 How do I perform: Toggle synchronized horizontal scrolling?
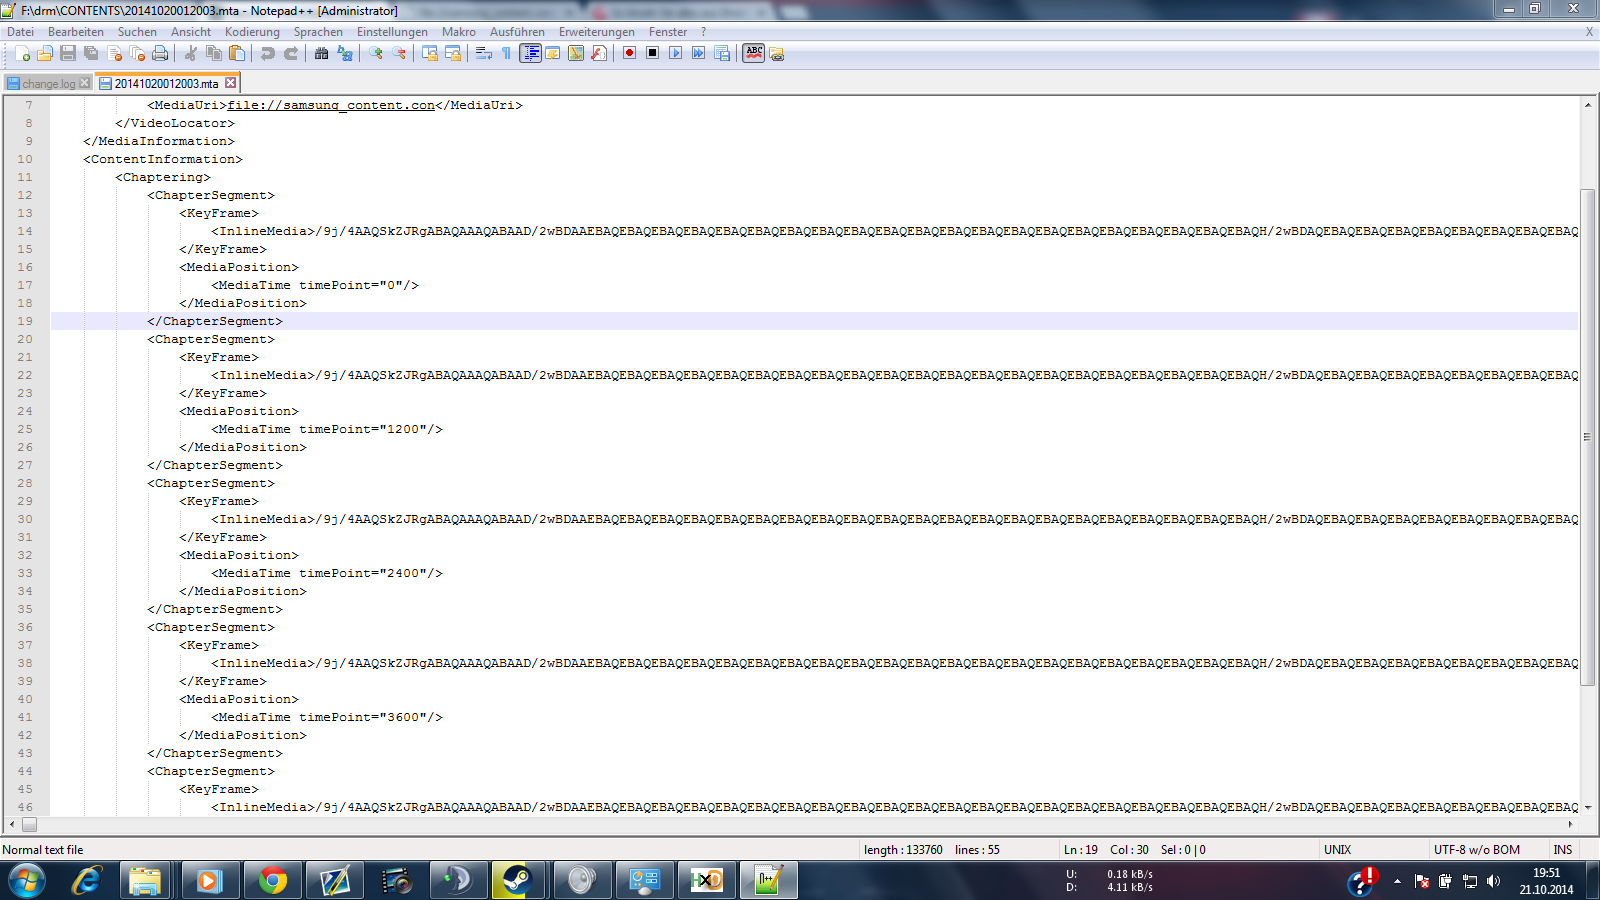453,53
